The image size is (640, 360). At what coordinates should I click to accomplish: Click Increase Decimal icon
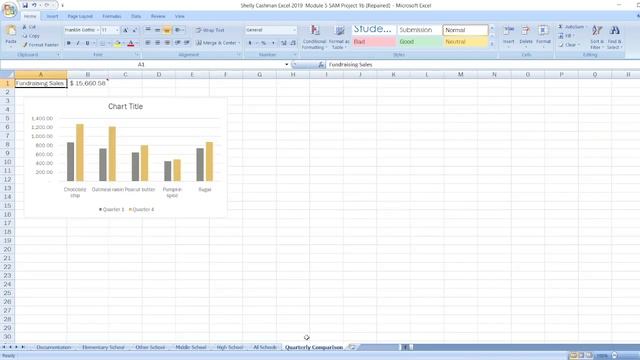pyautogui.click(x=284, y=43)
